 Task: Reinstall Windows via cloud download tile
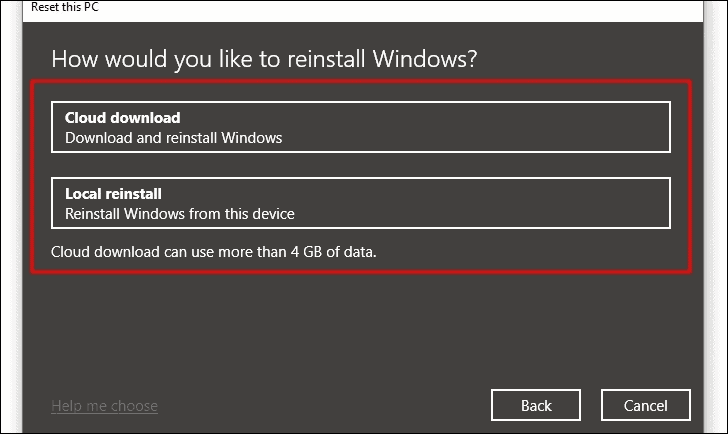[x=361, y=127]
